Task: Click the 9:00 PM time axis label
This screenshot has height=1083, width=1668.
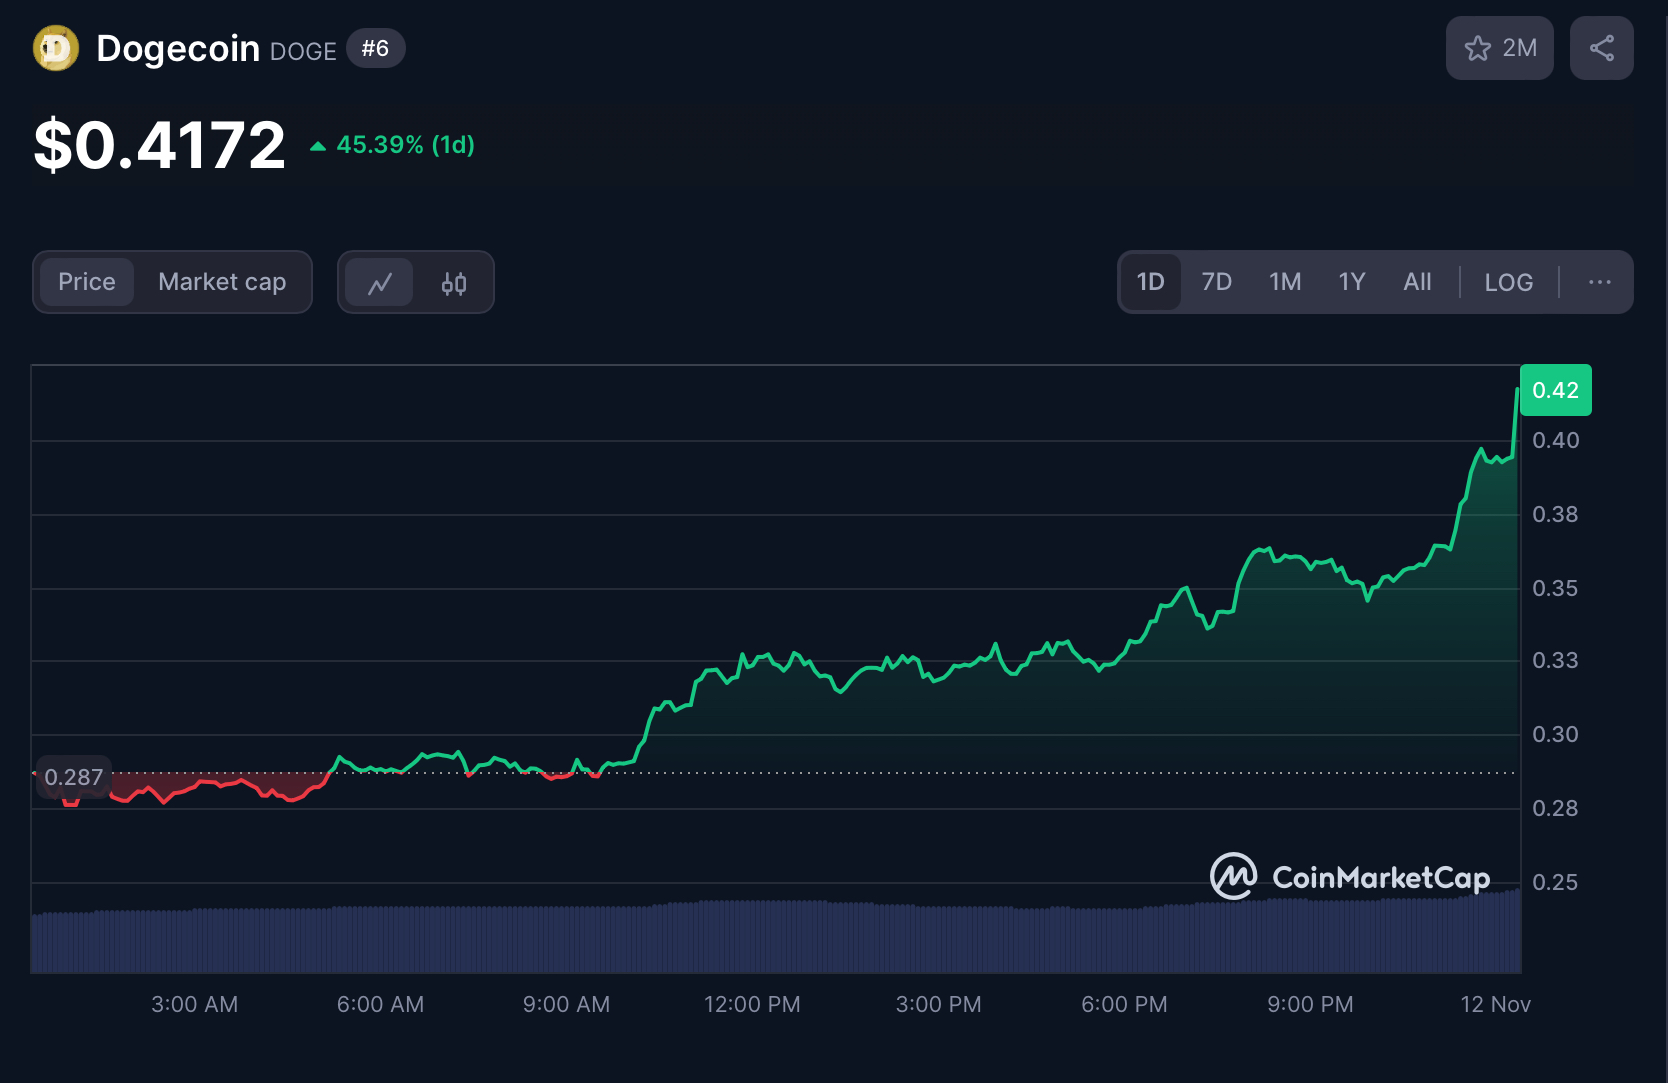Action: (x=1310, y=1004)
